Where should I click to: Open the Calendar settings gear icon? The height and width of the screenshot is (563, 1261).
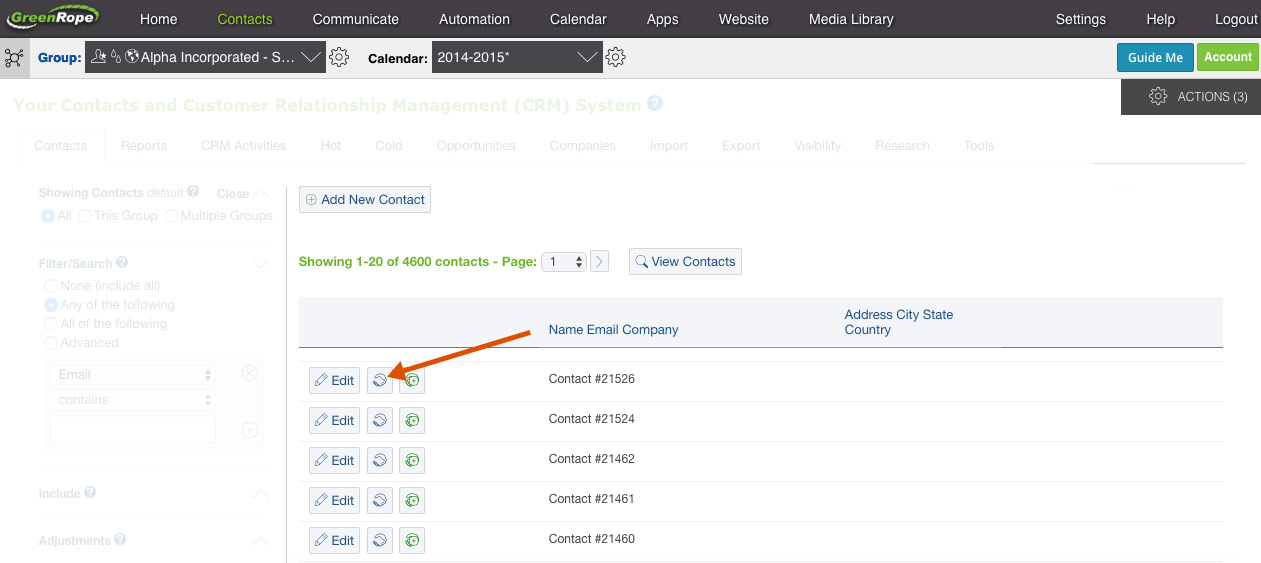[x=616, y=58]
